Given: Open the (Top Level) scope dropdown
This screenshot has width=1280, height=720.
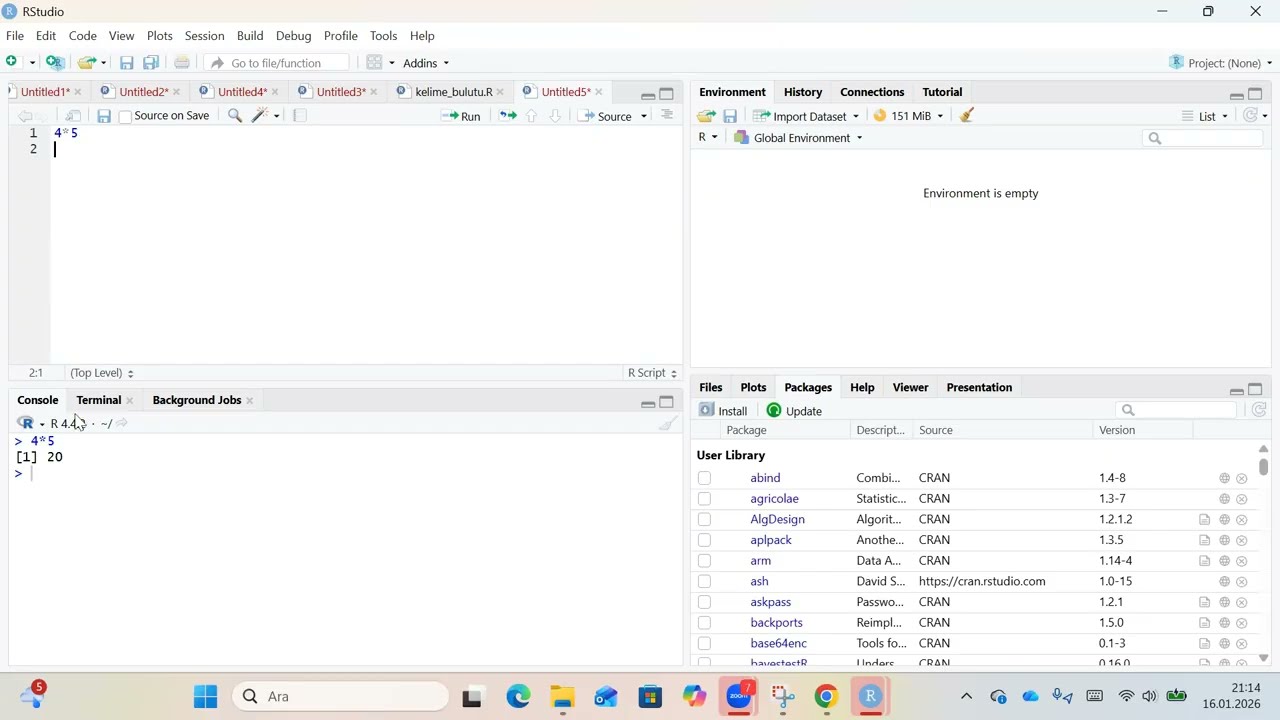Looking at the screenshot, I should 101,373.
